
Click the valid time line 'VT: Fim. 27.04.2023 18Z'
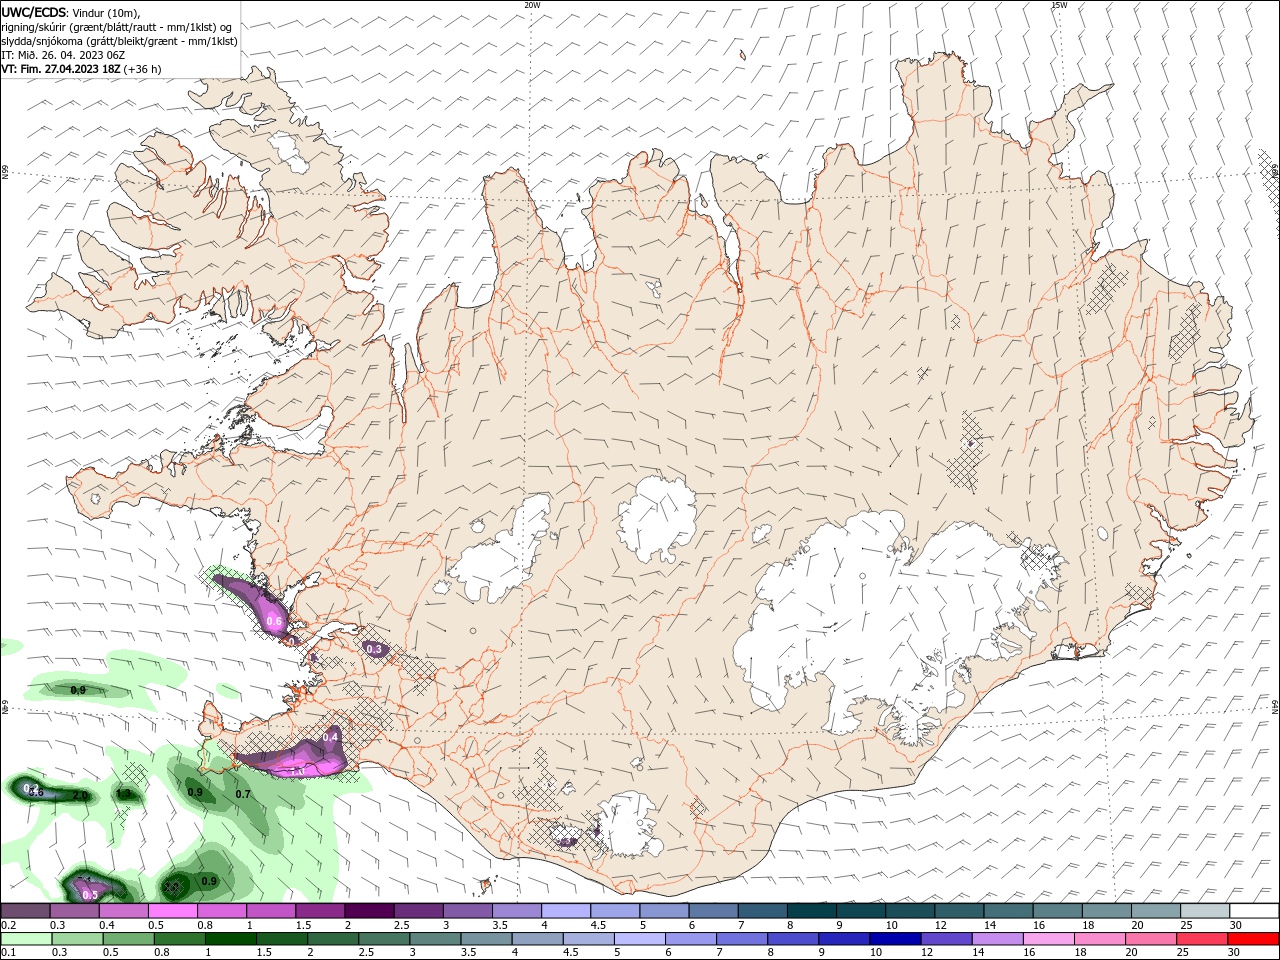tap(61, 69)
